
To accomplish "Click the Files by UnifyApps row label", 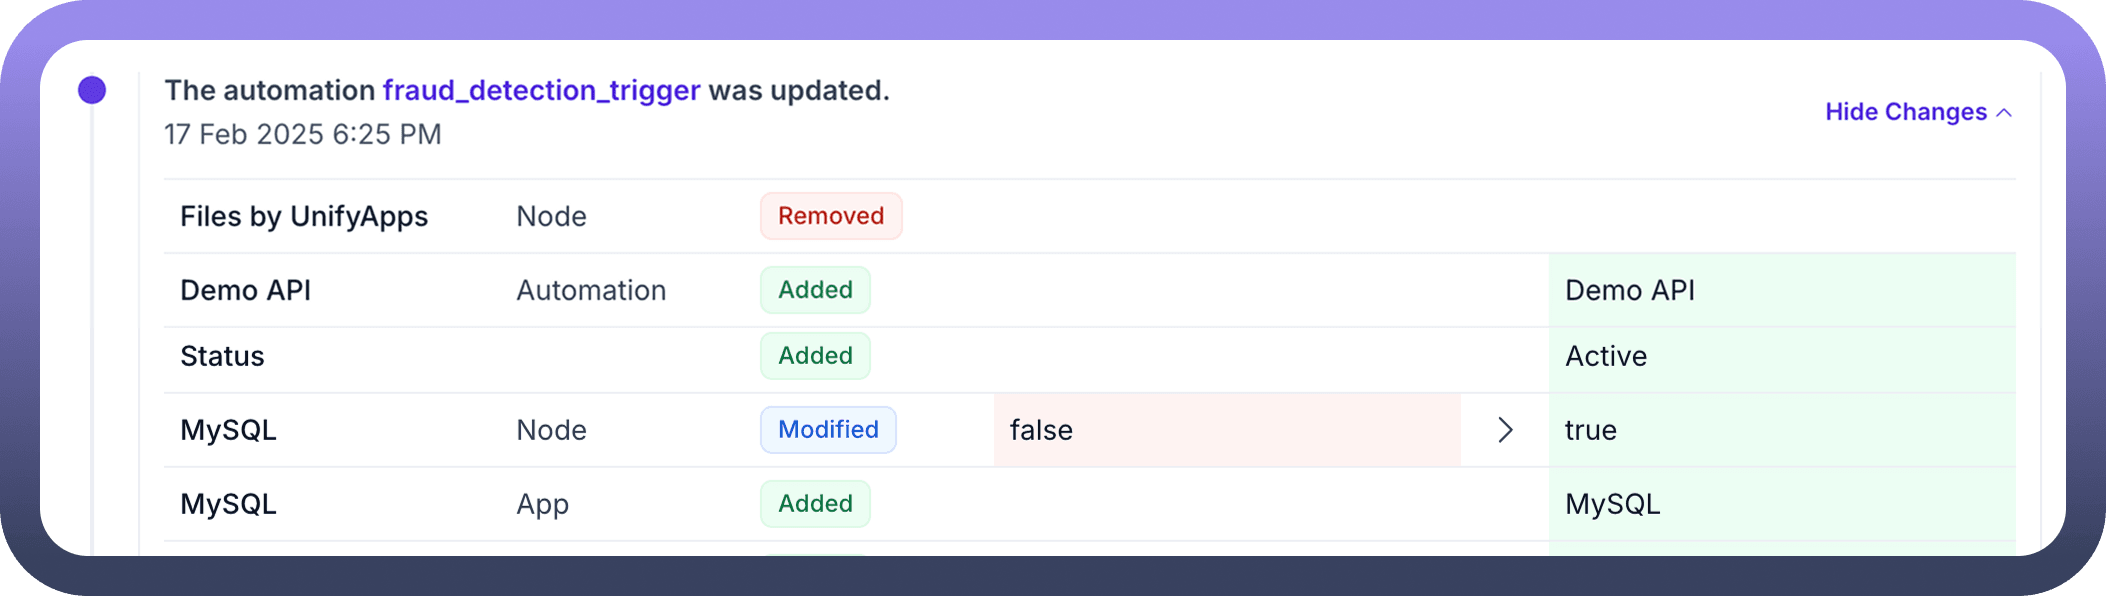I will 304,216.
